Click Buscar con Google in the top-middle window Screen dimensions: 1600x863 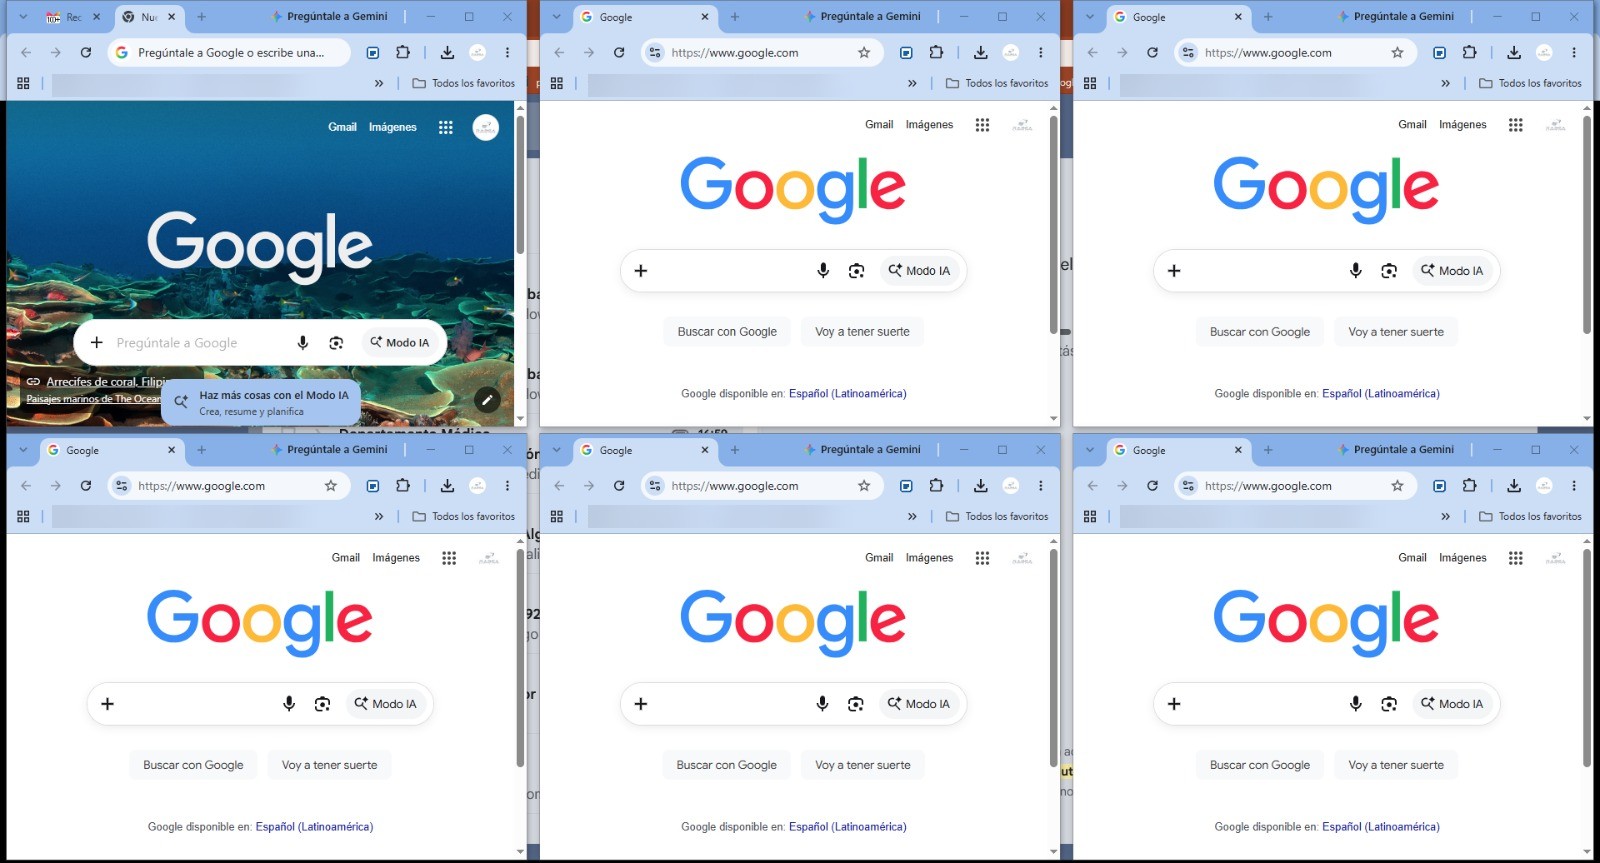(x=727, y=332)
